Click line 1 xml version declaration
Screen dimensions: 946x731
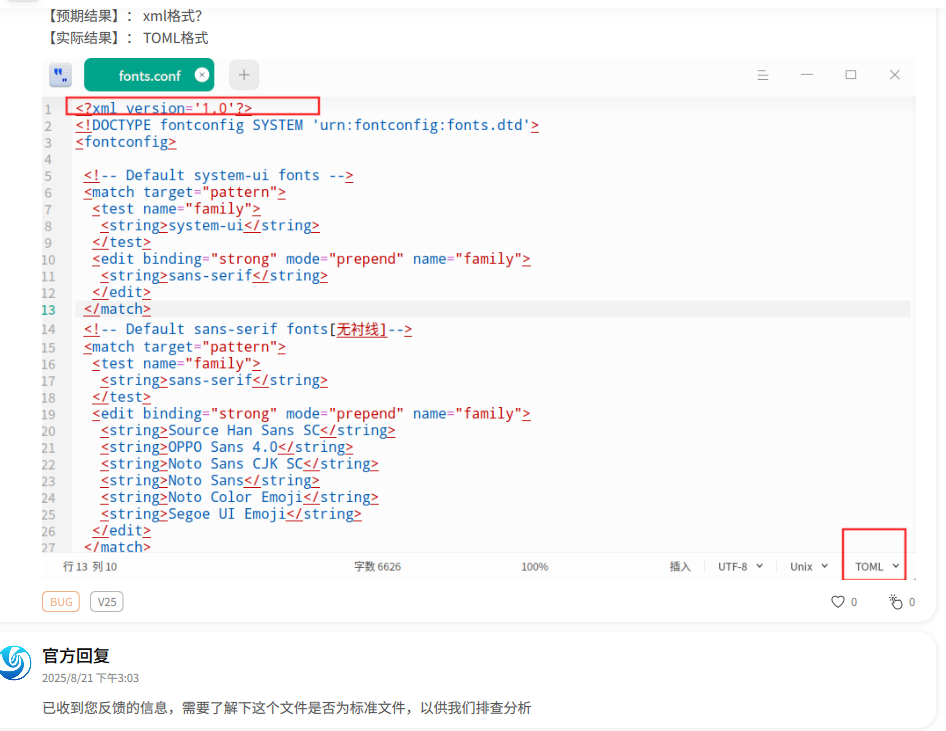click(163, 109)
